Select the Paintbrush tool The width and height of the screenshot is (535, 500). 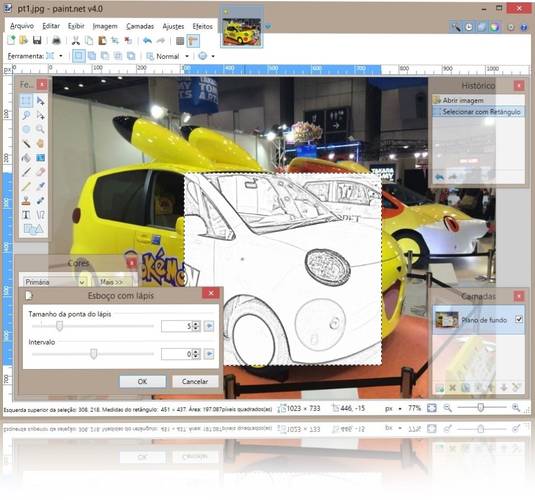click(x=26, y=172)
